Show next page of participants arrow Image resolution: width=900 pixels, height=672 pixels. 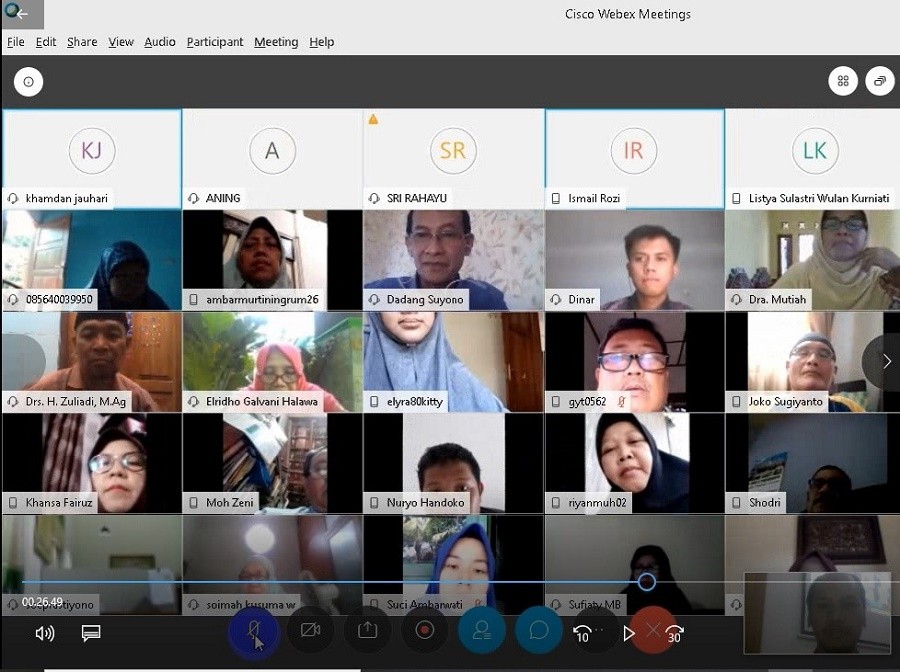pyautogui.click(x=885, y=361)
